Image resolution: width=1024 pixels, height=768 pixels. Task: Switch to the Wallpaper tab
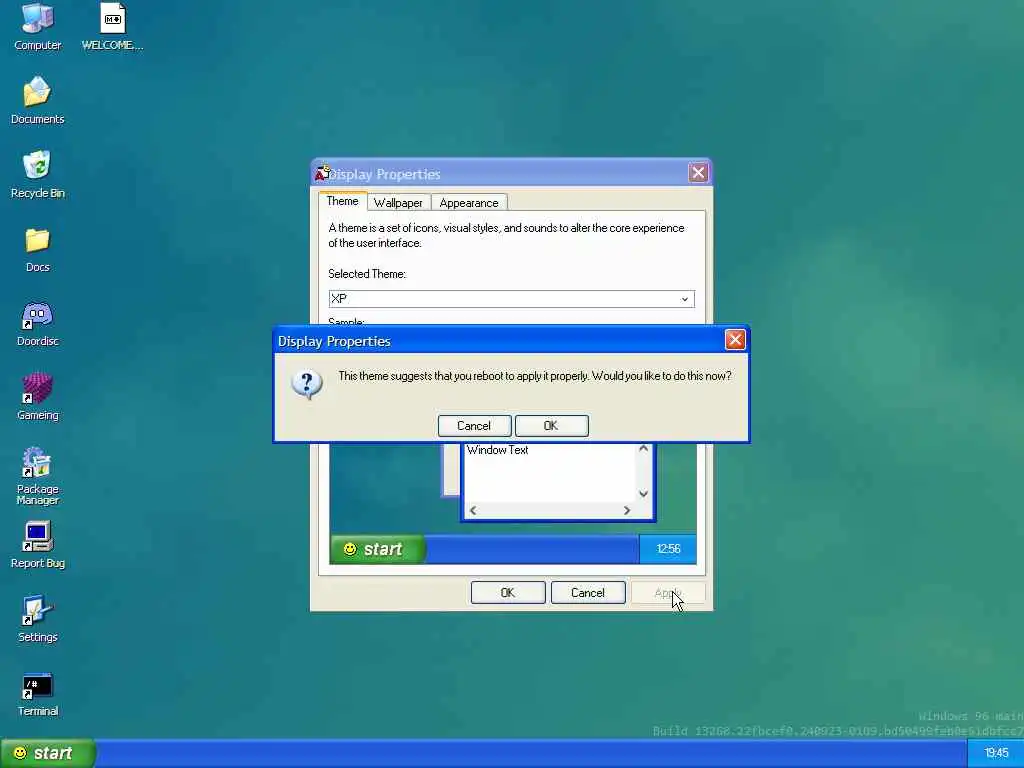point(398,202)
